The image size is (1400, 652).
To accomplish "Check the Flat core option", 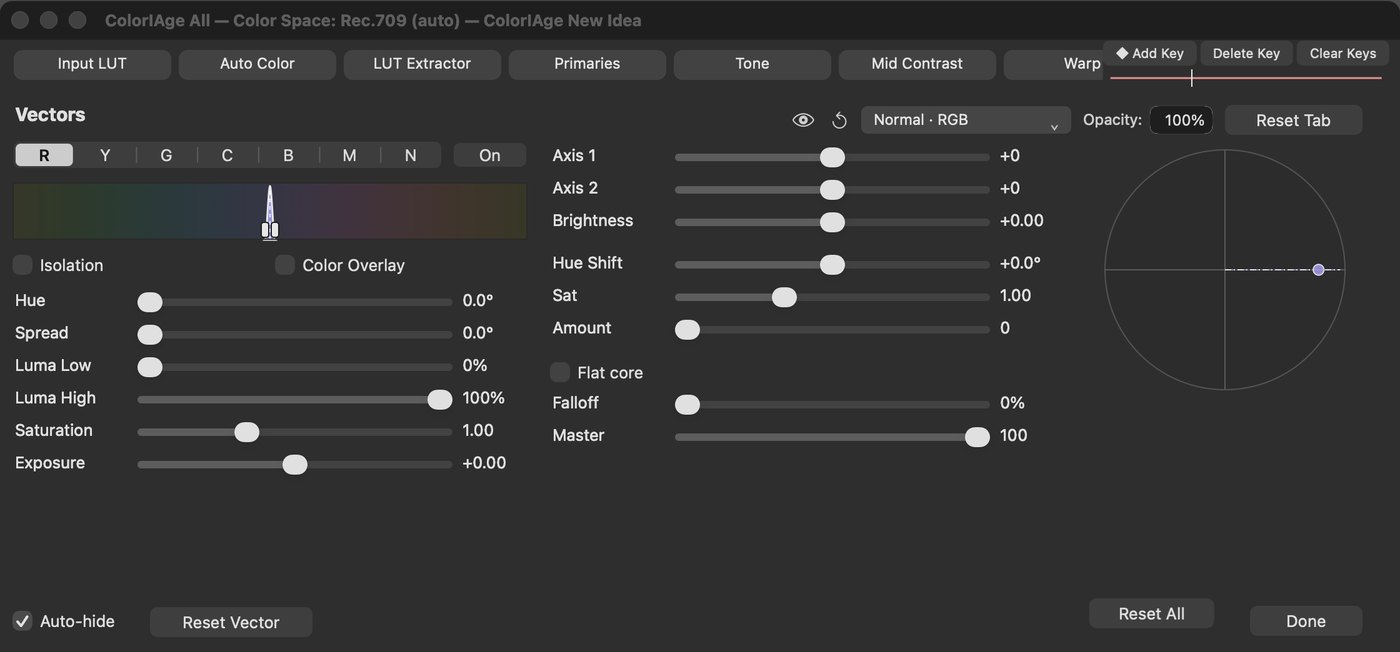I will tap(560, 372).
